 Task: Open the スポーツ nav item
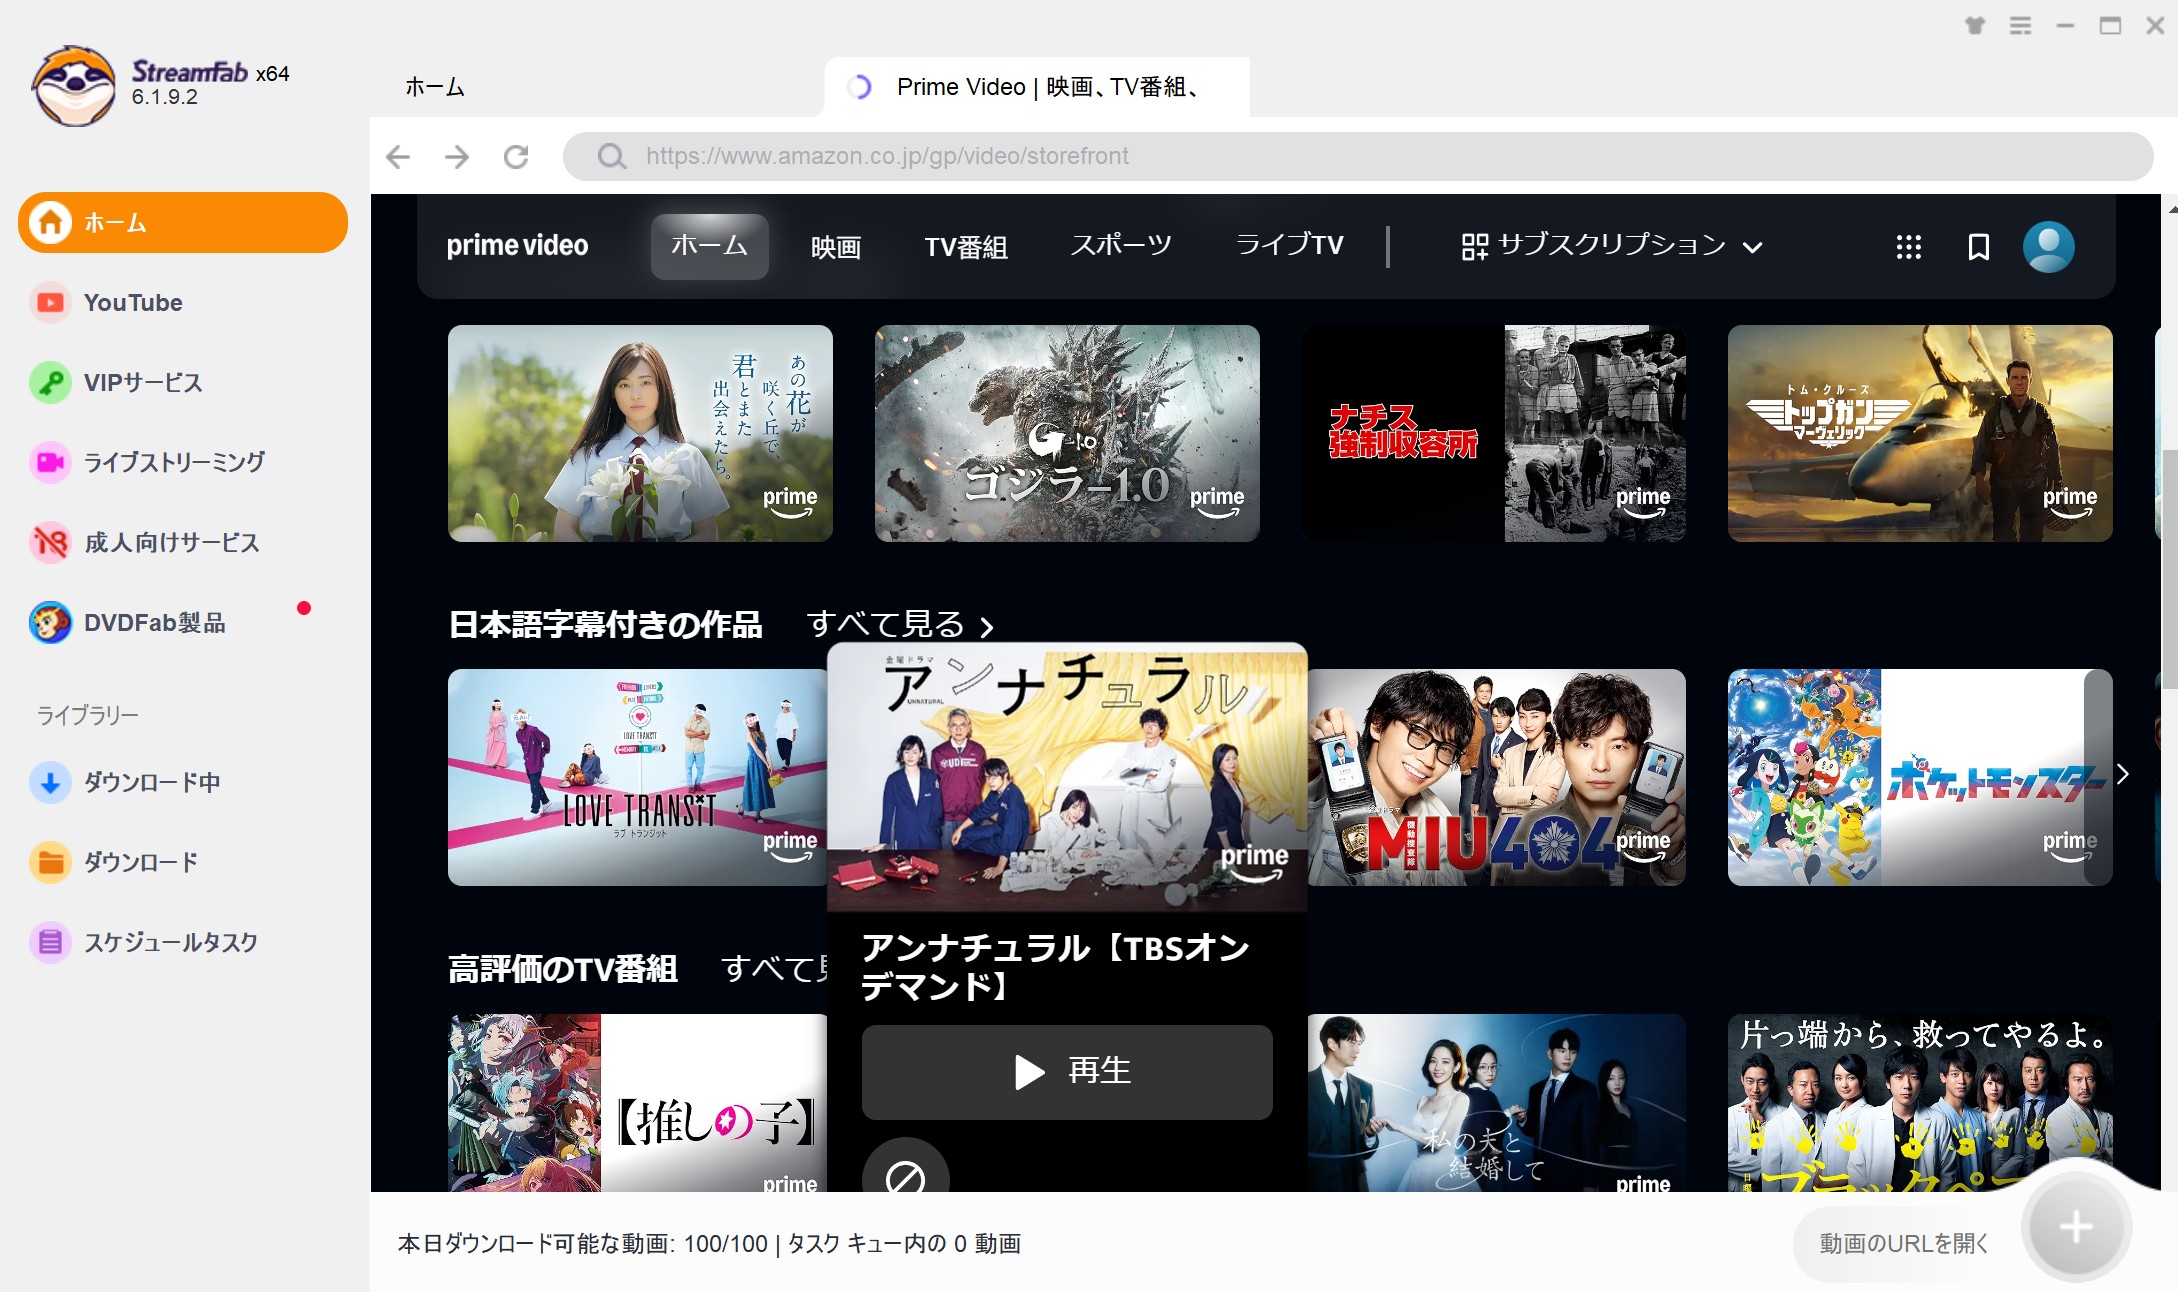[1121, 246]
